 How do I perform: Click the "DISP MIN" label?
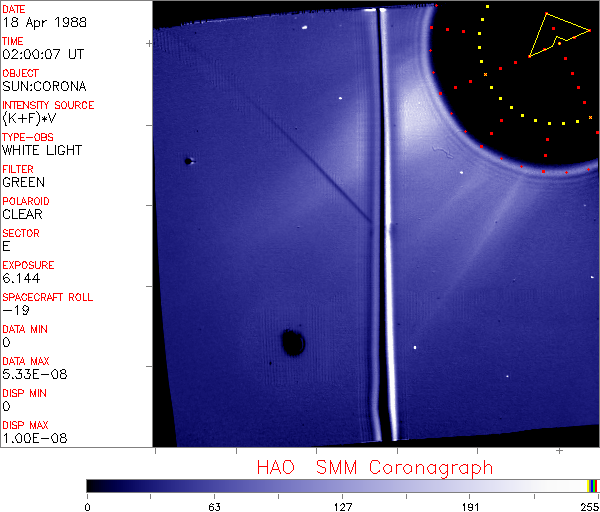(24, 393)
